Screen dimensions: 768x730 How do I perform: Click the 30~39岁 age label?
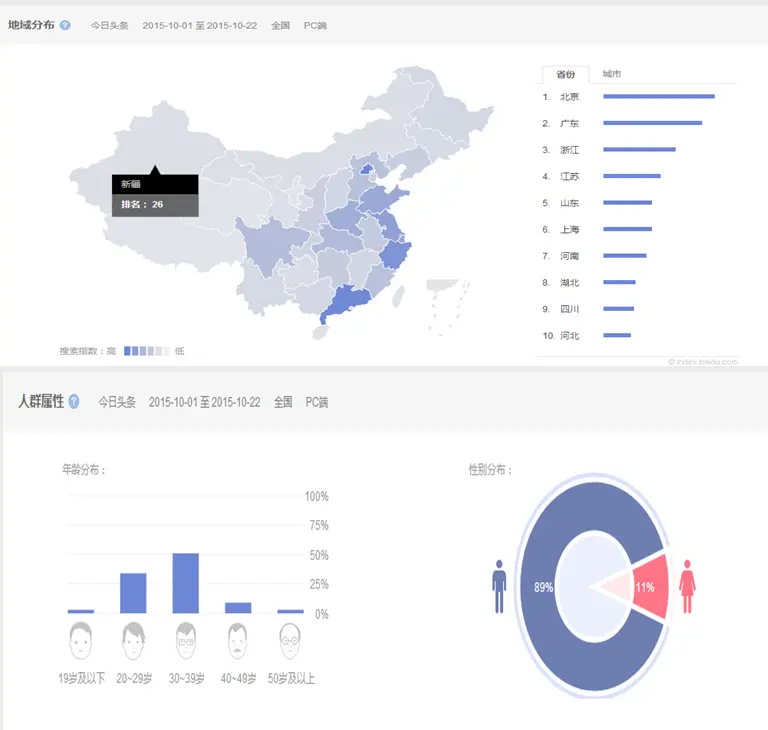coord(186,678)
